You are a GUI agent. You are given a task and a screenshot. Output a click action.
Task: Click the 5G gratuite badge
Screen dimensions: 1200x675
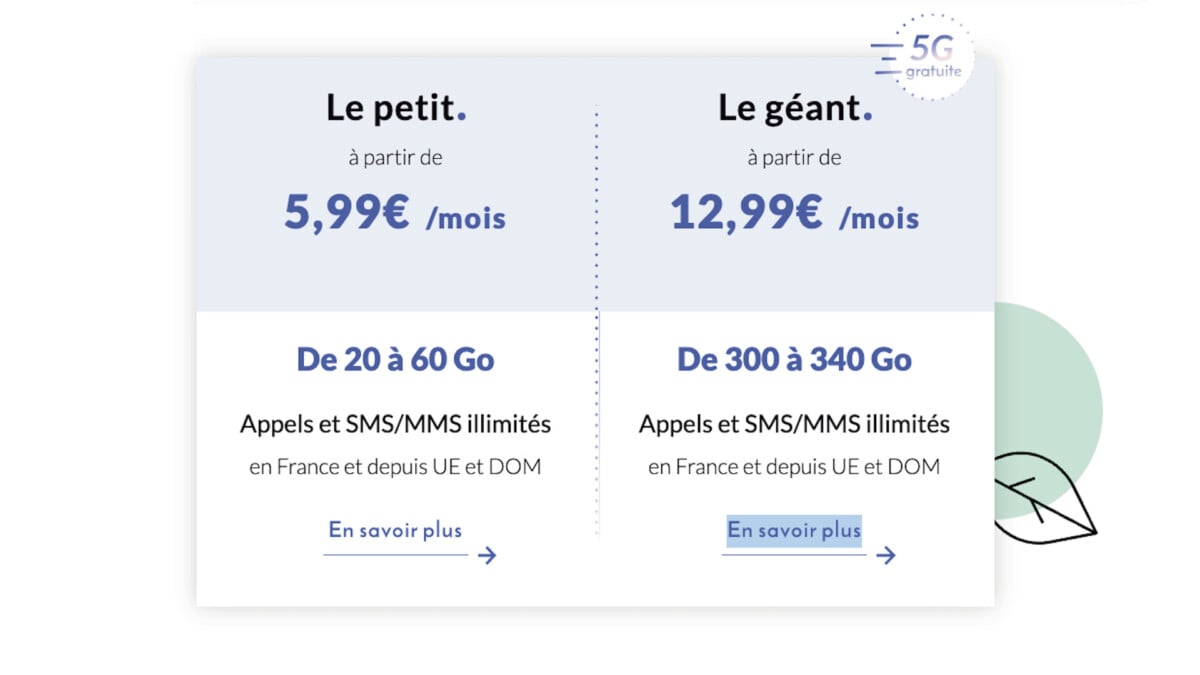[x=923, y=56]
